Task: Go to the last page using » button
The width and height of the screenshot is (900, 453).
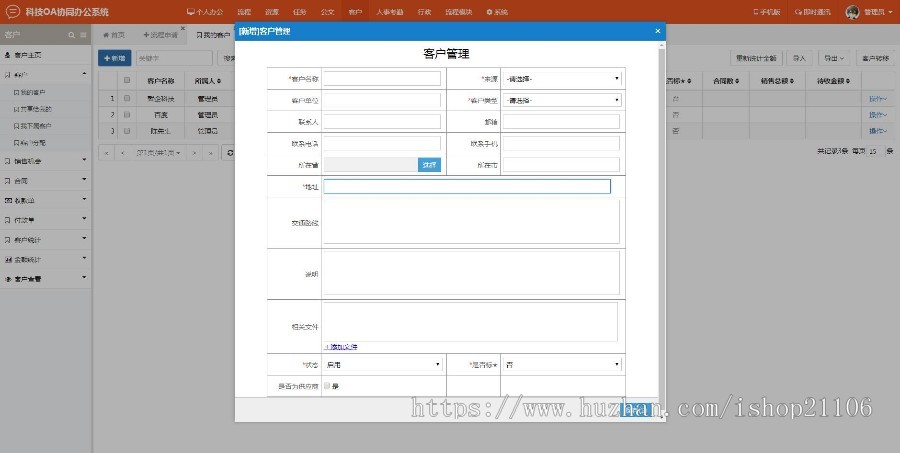Action: [211, 153]
